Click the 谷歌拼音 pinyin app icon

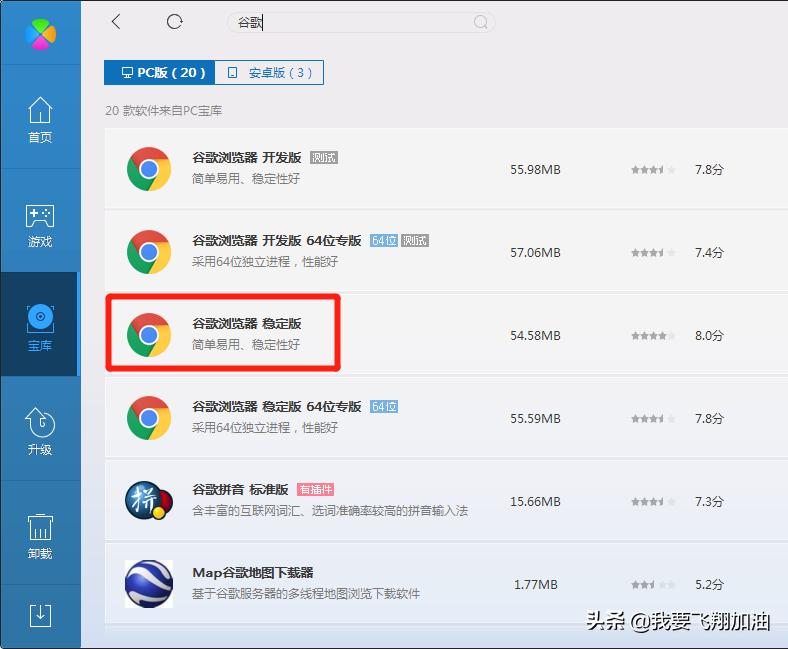coord(149,501)
